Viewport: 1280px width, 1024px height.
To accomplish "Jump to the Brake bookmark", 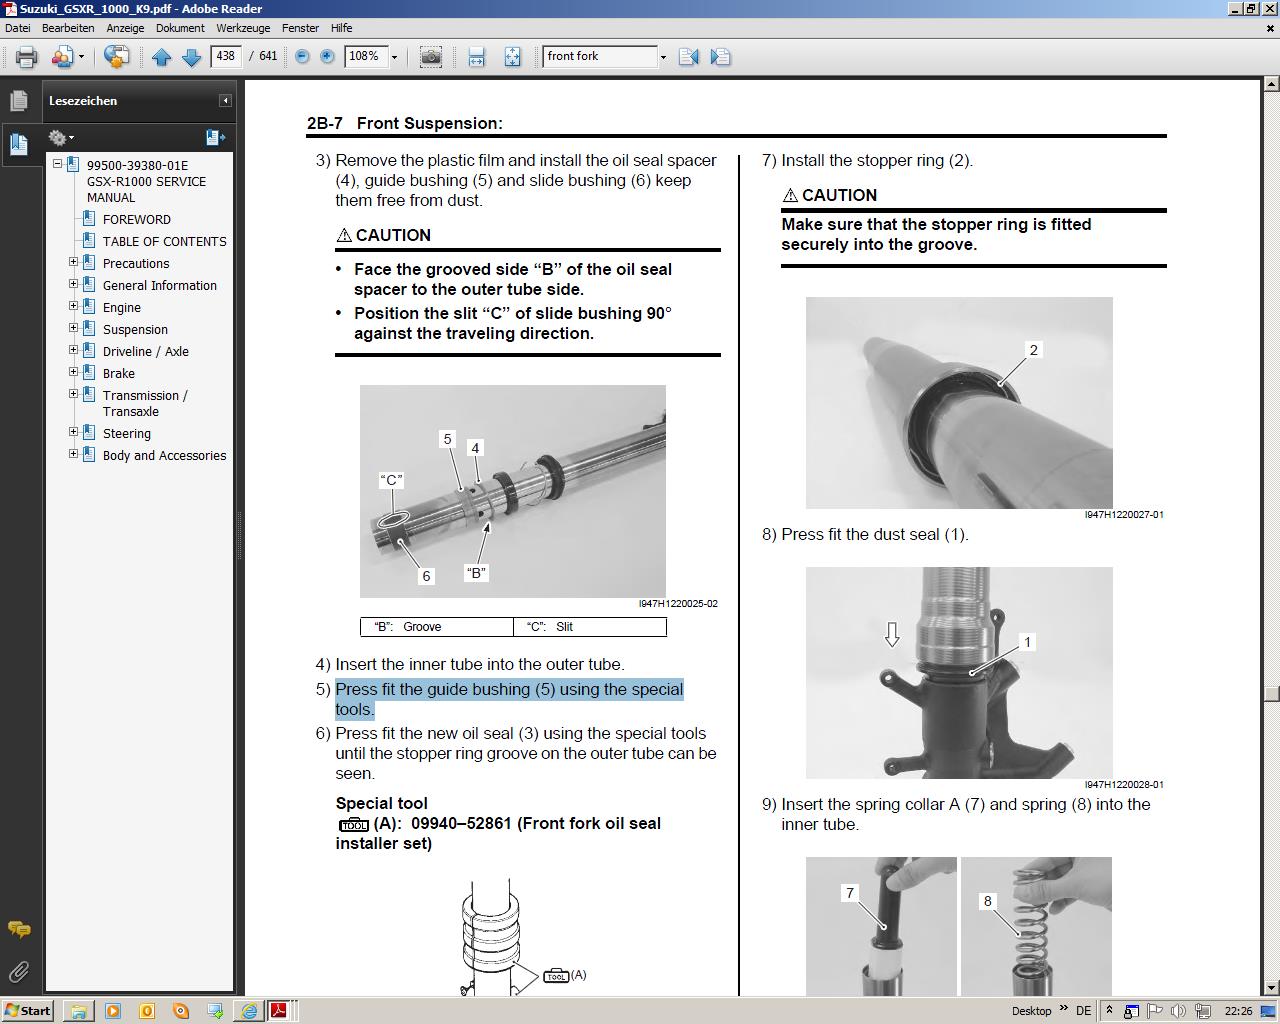I will (x=118, y=373).
